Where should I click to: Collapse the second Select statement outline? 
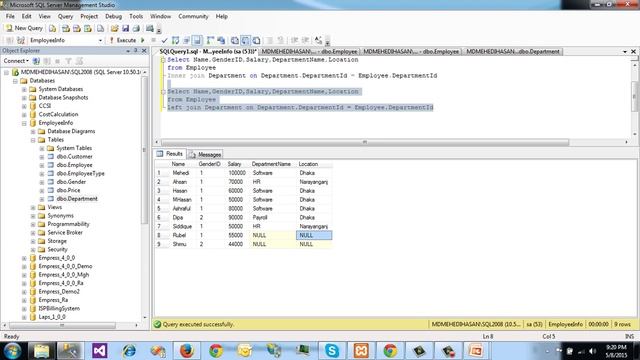pos(163,92)
